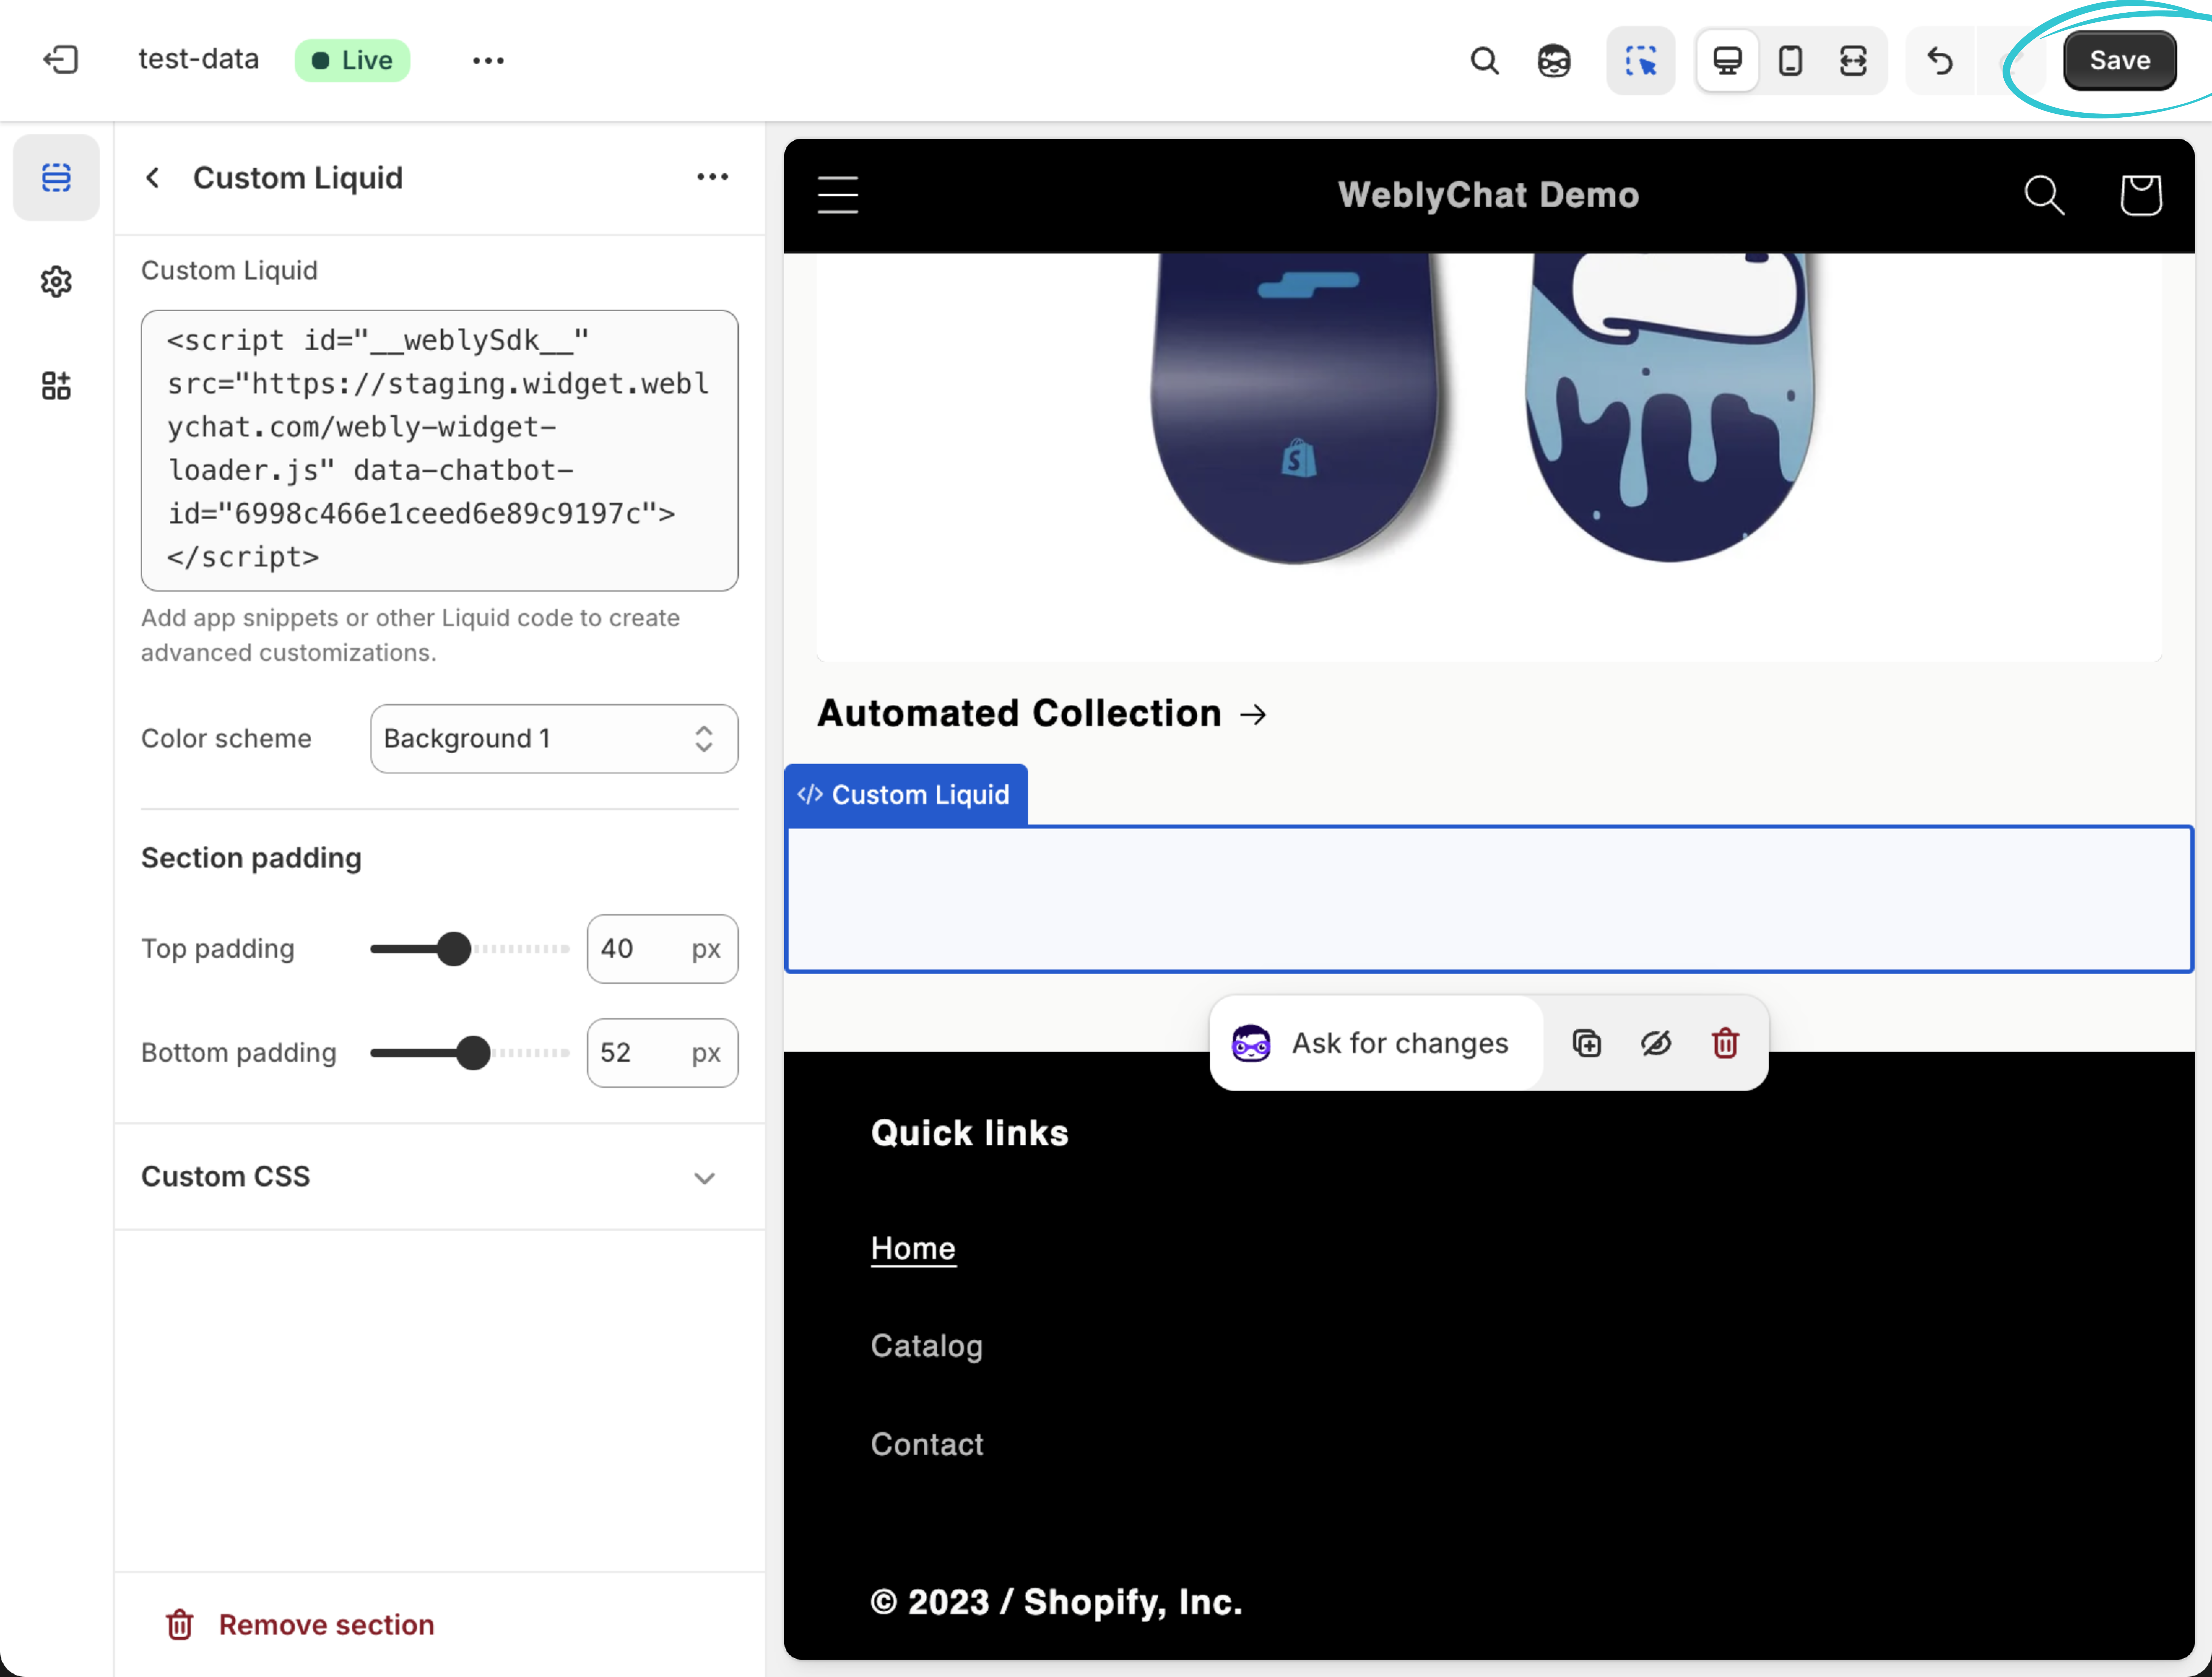This screenshot has height=1677, width=2212.
Task: Open the Custom Liquid section options menu
Action: click(712, 177)
